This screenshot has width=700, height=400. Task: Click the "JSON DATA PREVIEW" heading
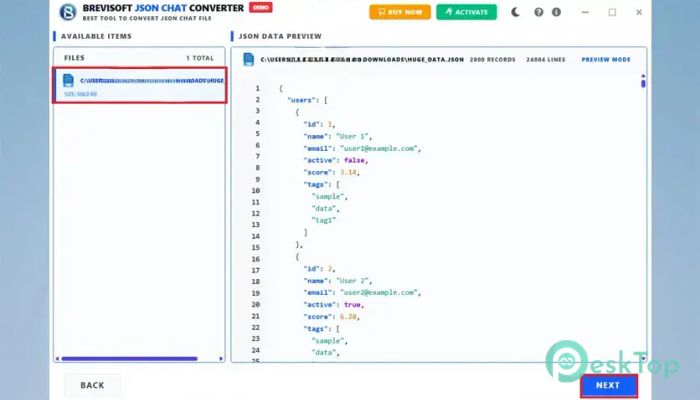280,36
